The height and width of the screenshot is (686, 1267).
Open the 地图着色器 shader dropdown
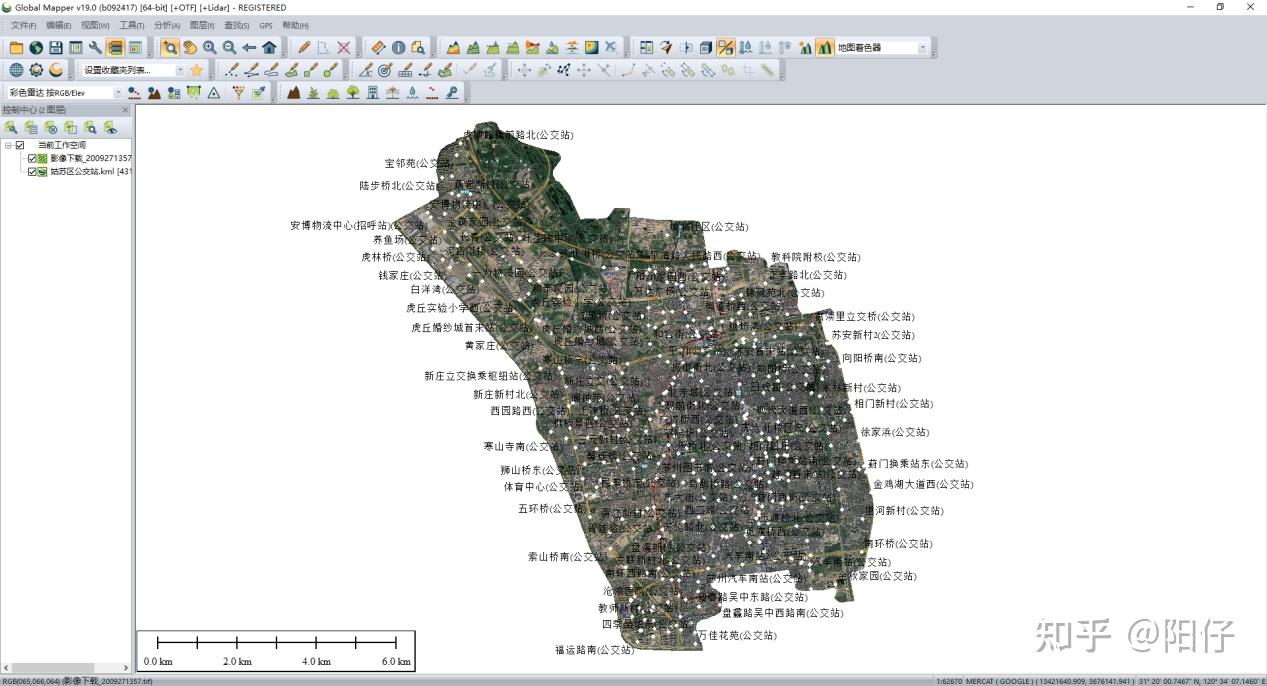[x=923, y=46]
